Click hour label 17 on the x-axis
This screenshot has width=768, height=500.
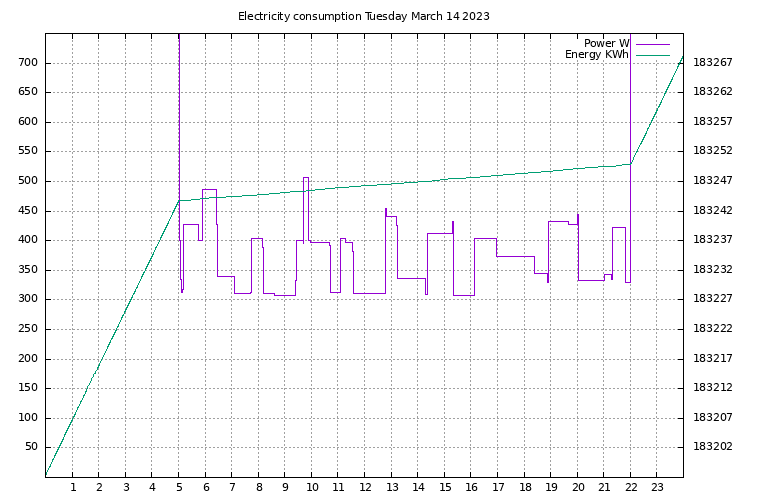tap(498, 487)
